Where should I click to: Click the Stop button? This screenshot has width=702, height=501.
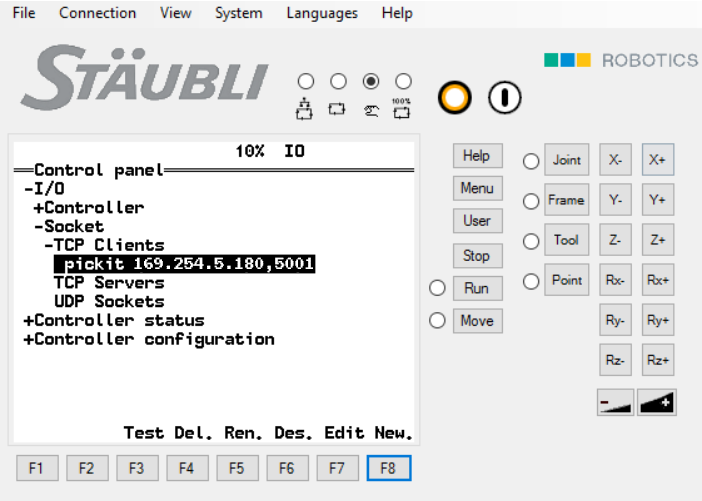tap(477, 256)
